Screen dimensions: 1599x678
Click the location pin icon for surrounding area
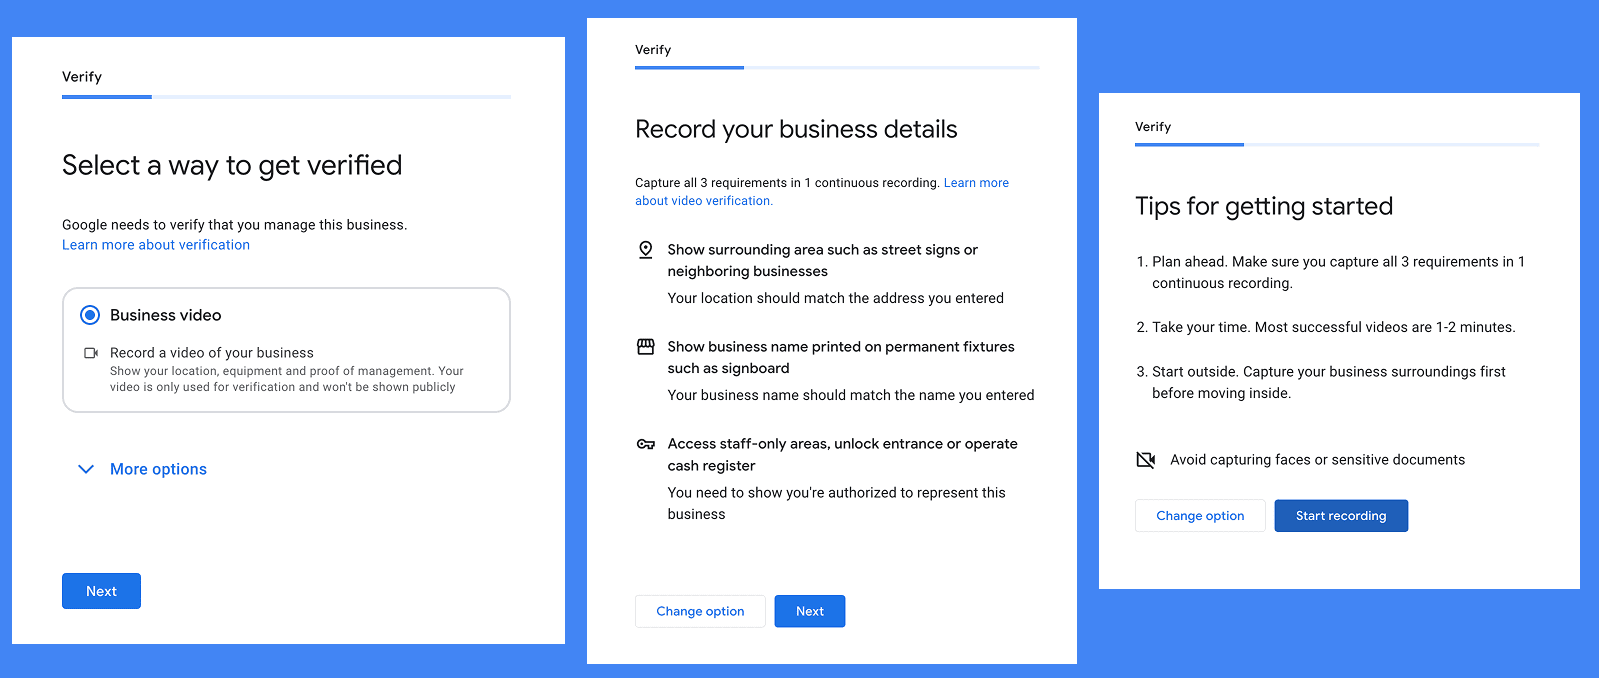point(646,250)
